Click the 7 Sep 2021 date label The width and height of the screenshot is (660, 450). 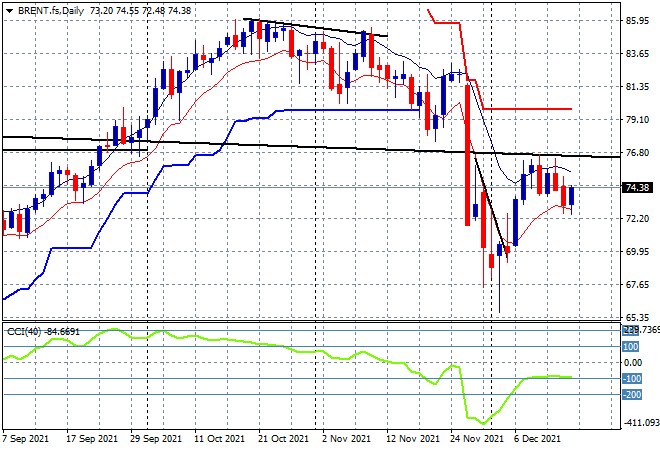tap(26, 439)
